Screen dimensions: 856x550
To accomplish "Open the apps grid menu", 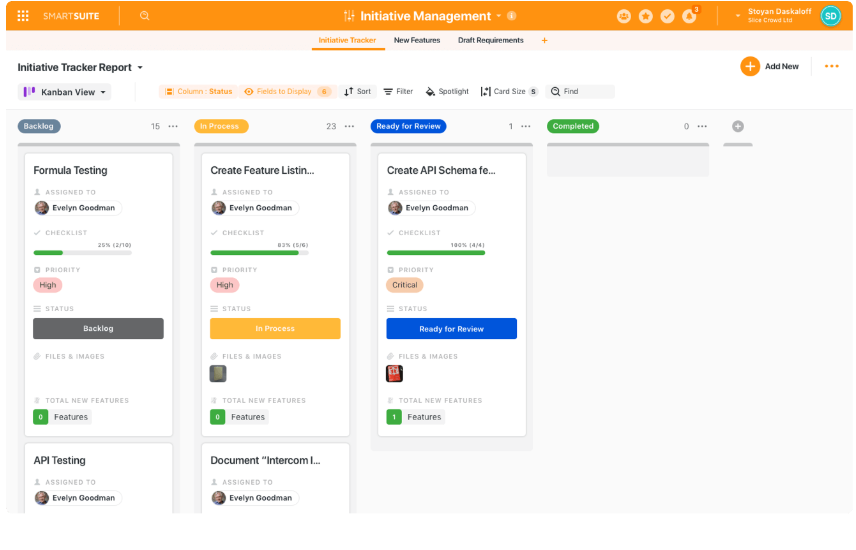I will pyautogui.click(x=23, y=16).
